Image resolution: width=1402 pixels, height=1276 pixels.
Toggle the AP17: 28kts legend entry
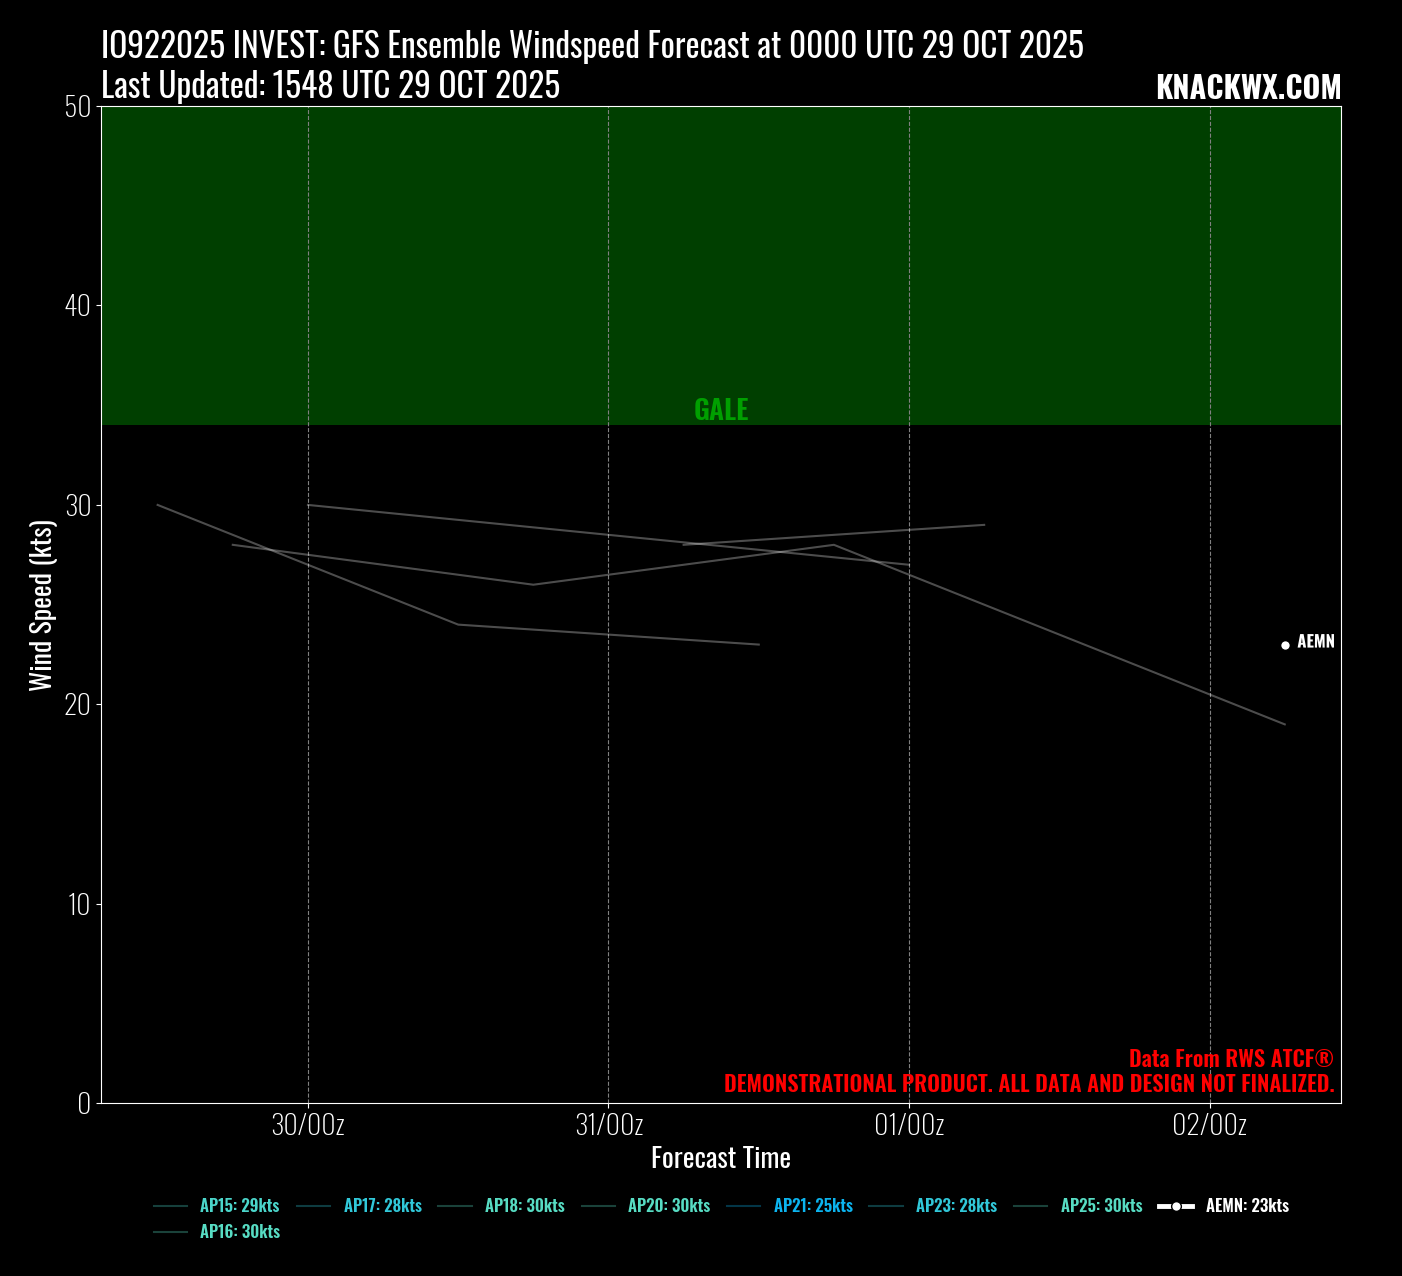pos(382,1206)
